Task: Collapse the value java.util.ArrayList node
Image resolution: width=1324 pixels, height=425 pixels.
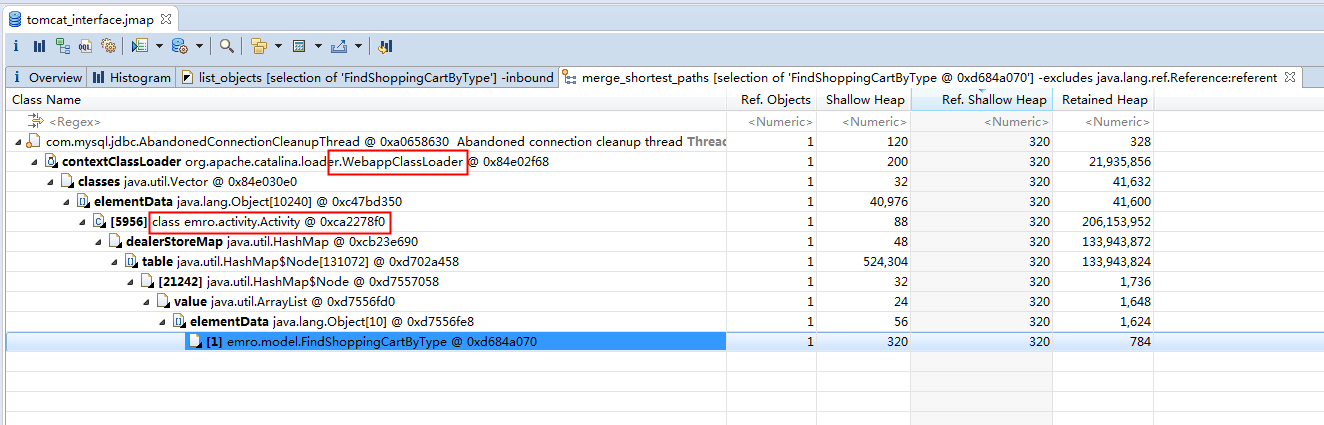Action: (x=148, y=302)
